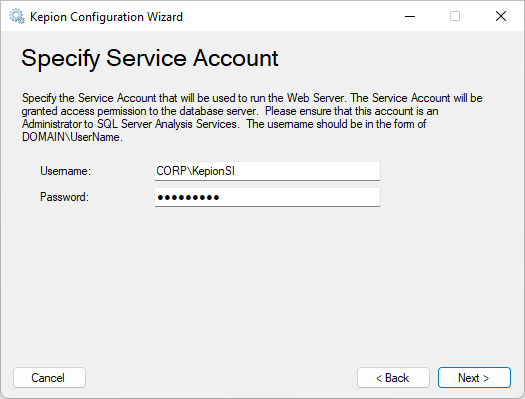525x399 pixels.
Task: Click the 'Password:' label
Action: pyautogui.click(x=64, y=197)
